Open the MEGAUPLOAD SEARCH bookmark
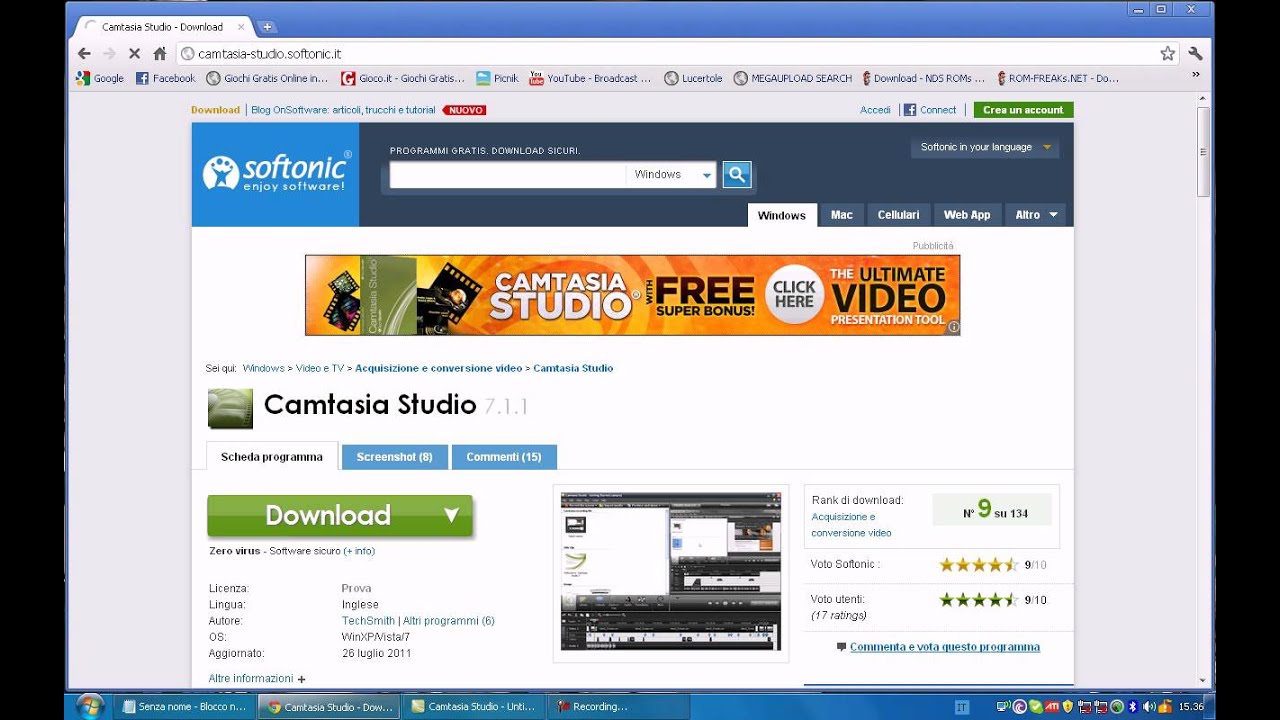This screenshot has height=720, width=1280. [793, 78]
